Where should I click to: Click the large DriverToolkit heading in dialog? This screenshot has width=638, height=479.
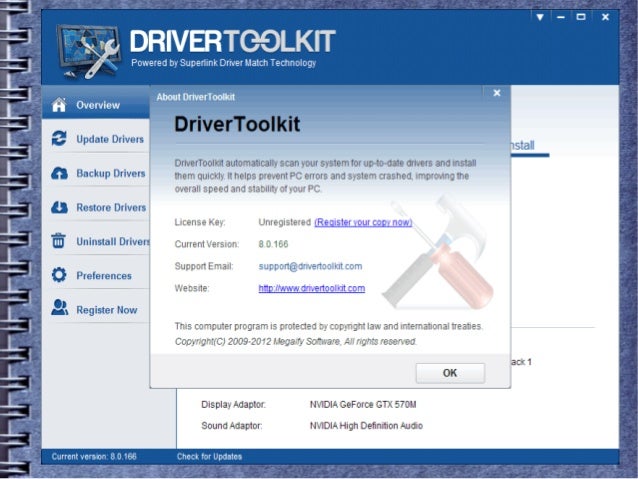[x=237, y=124]
